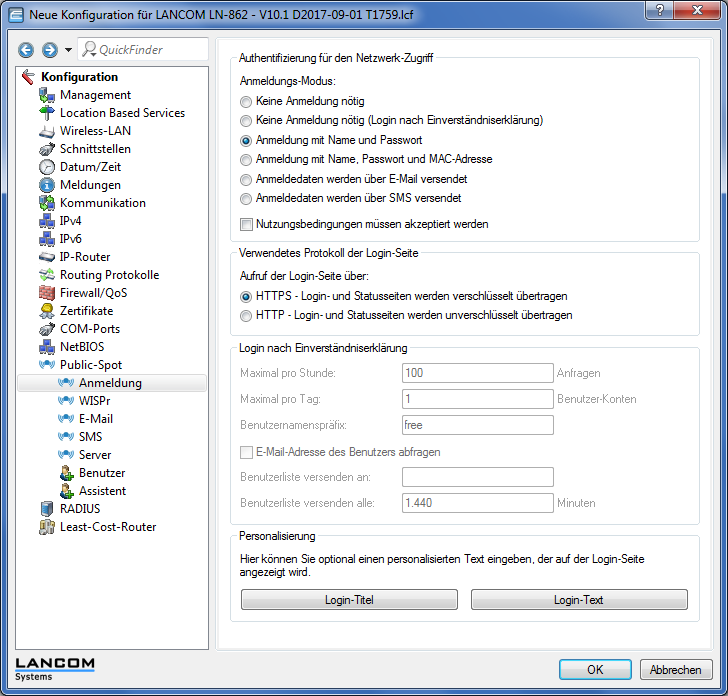Open the Benutzer section under Public-Spot

click(x=101, y=473)
